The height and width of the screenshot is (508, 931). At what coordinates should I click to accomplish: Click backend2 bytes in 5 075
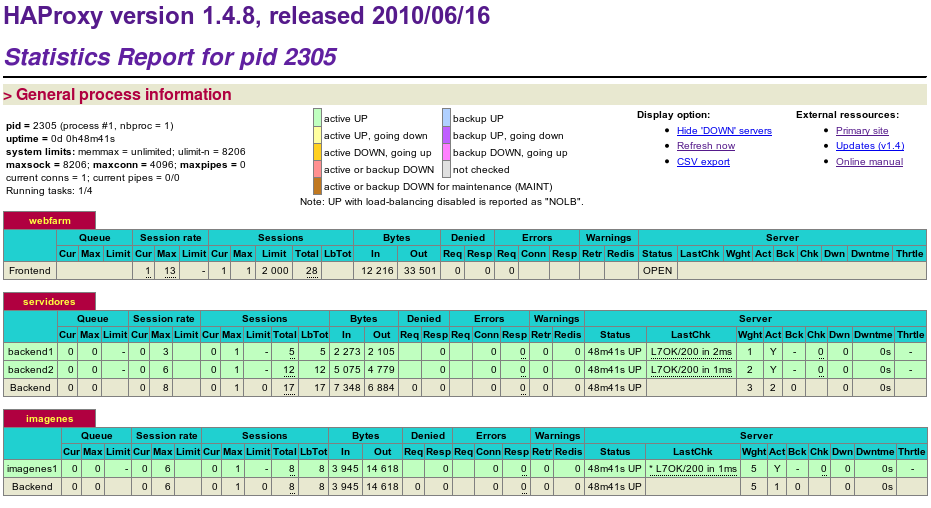coord(347,370)
